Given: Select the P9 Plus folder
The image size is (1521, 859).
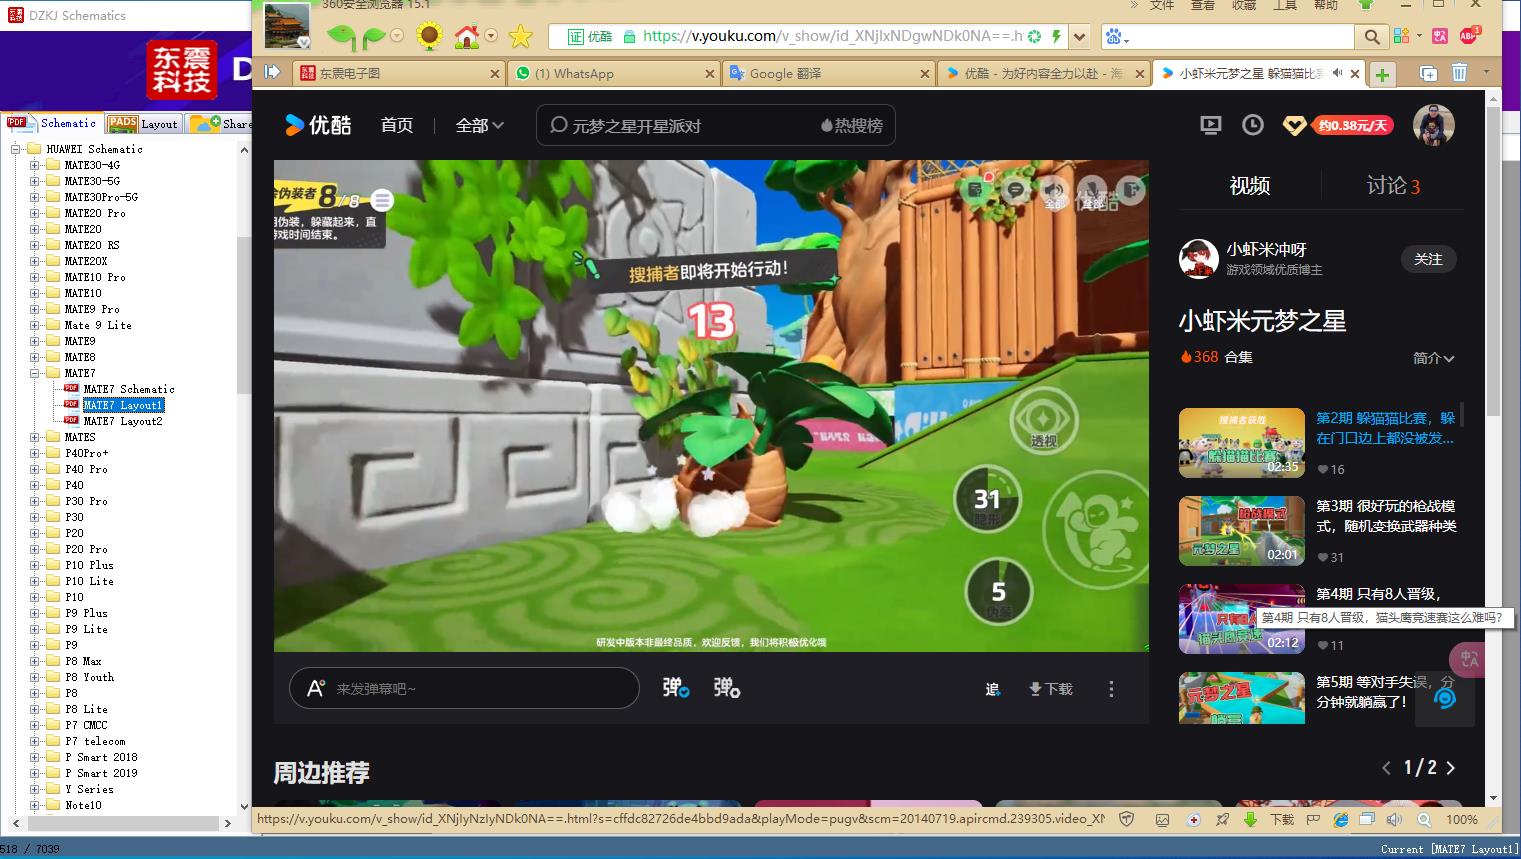Looking at the screenshot, I should (x=86, y=613).
